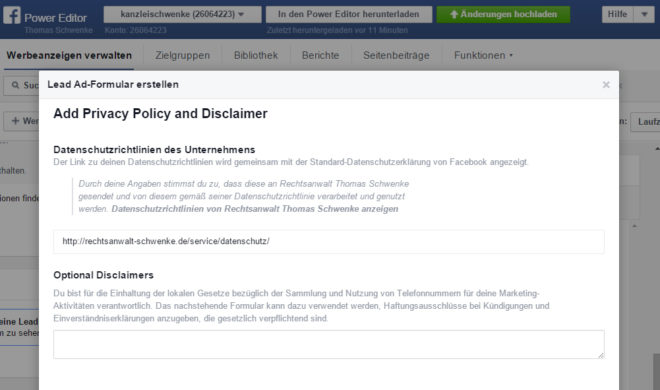The width and height of the screenshot is (660, 390).
Task: Click the Power Editor title text
Action: [x=56, y=18]
